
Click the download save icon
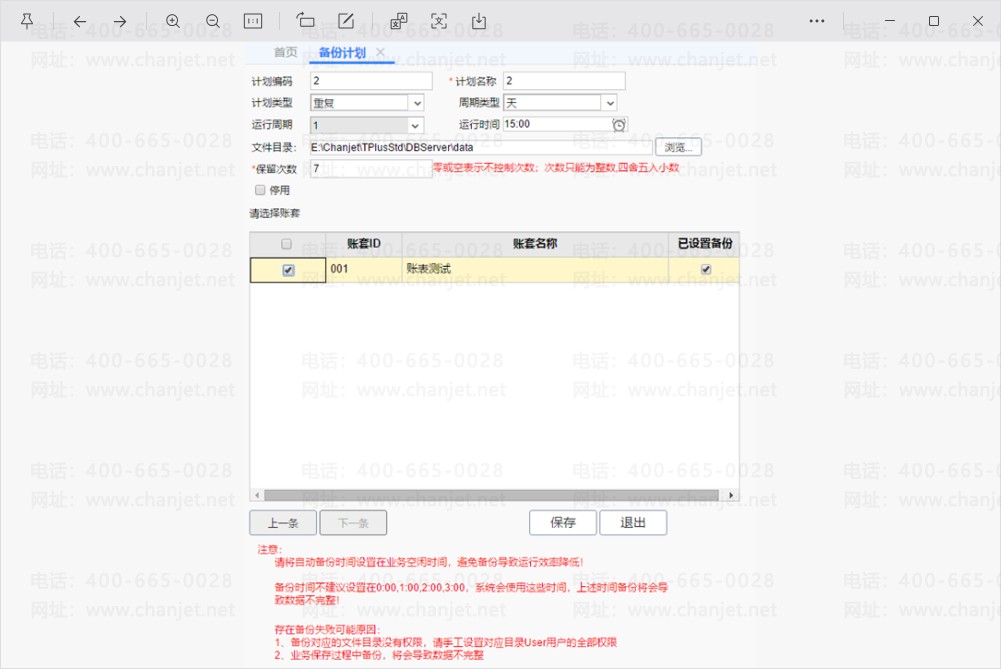pyautogui.click(x=478, y=21)
